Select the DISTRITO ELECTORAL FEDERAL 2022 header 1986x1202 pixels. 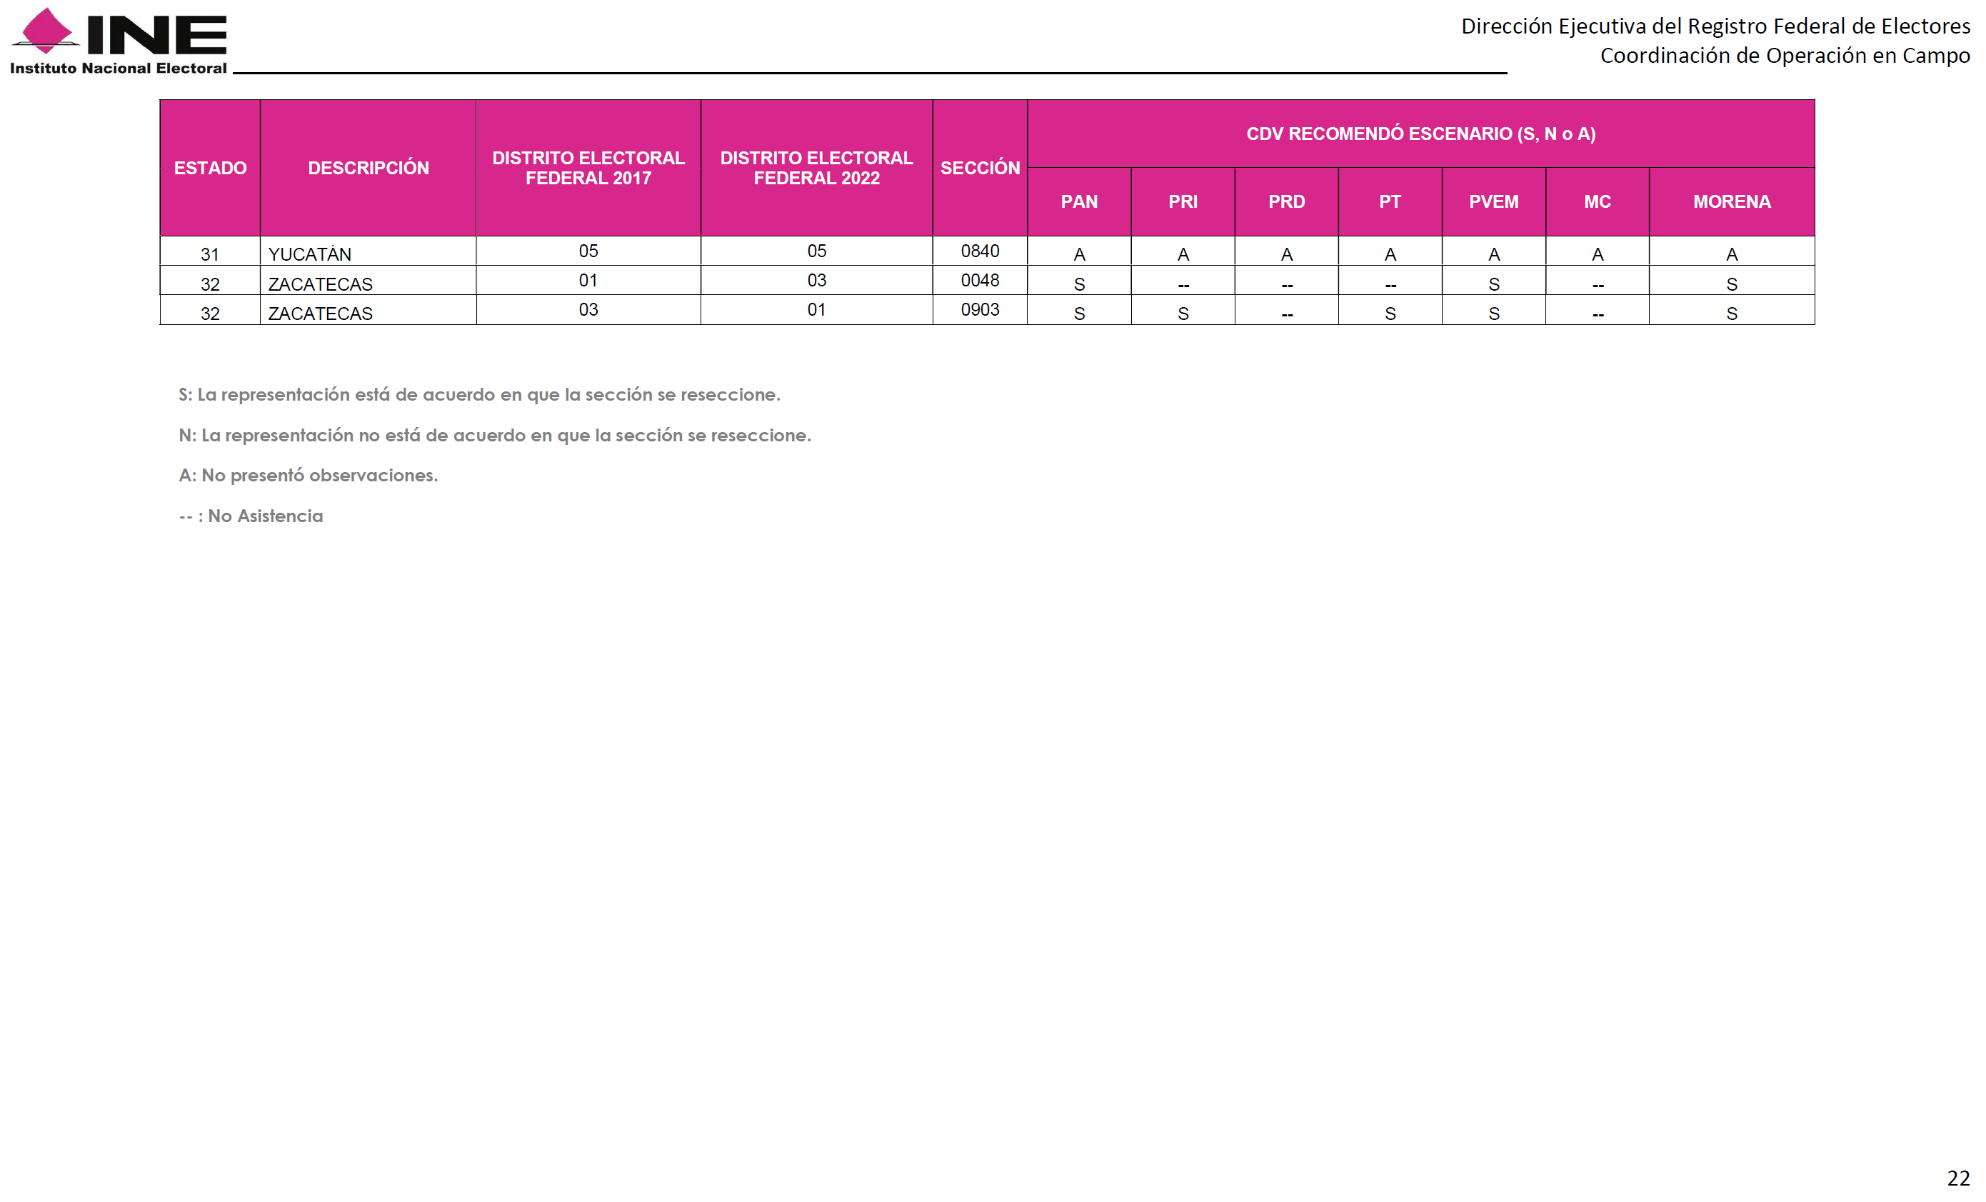[816, 168]
